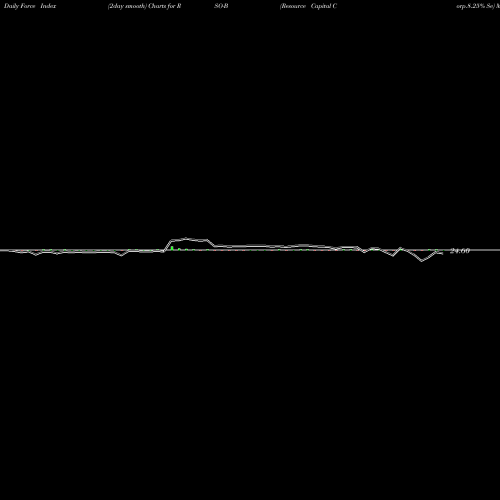Click the '(2day smooth) Charts for R' text
Image resolution: width=500 pixels, height=500 pixels.
click(144, 6)
